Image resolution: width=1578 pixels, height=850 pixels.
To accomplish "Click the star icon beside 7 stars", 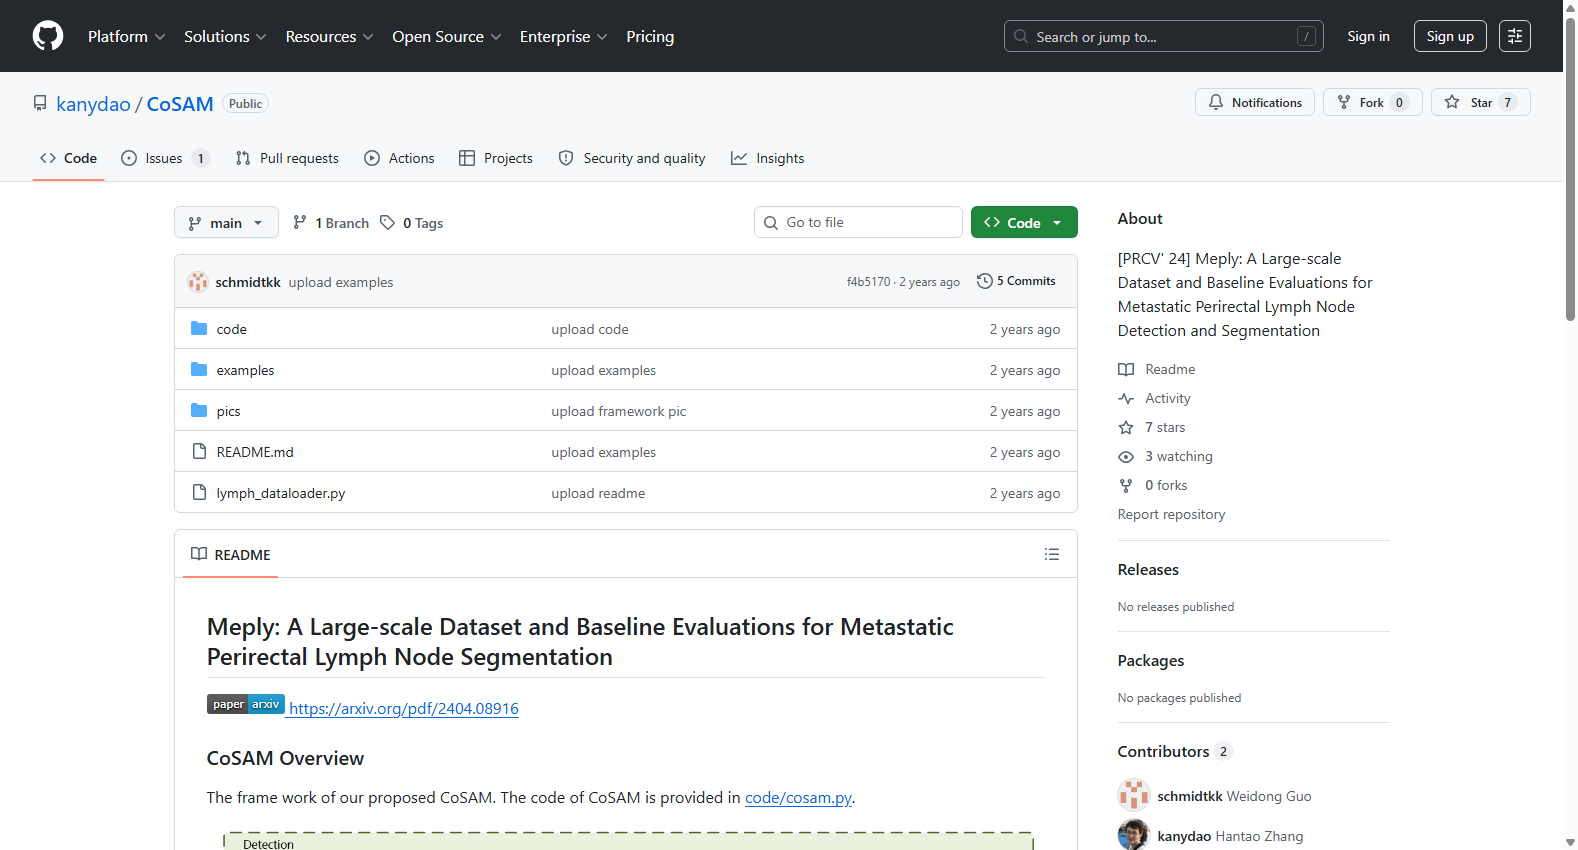I will [x=1126, y=427].
